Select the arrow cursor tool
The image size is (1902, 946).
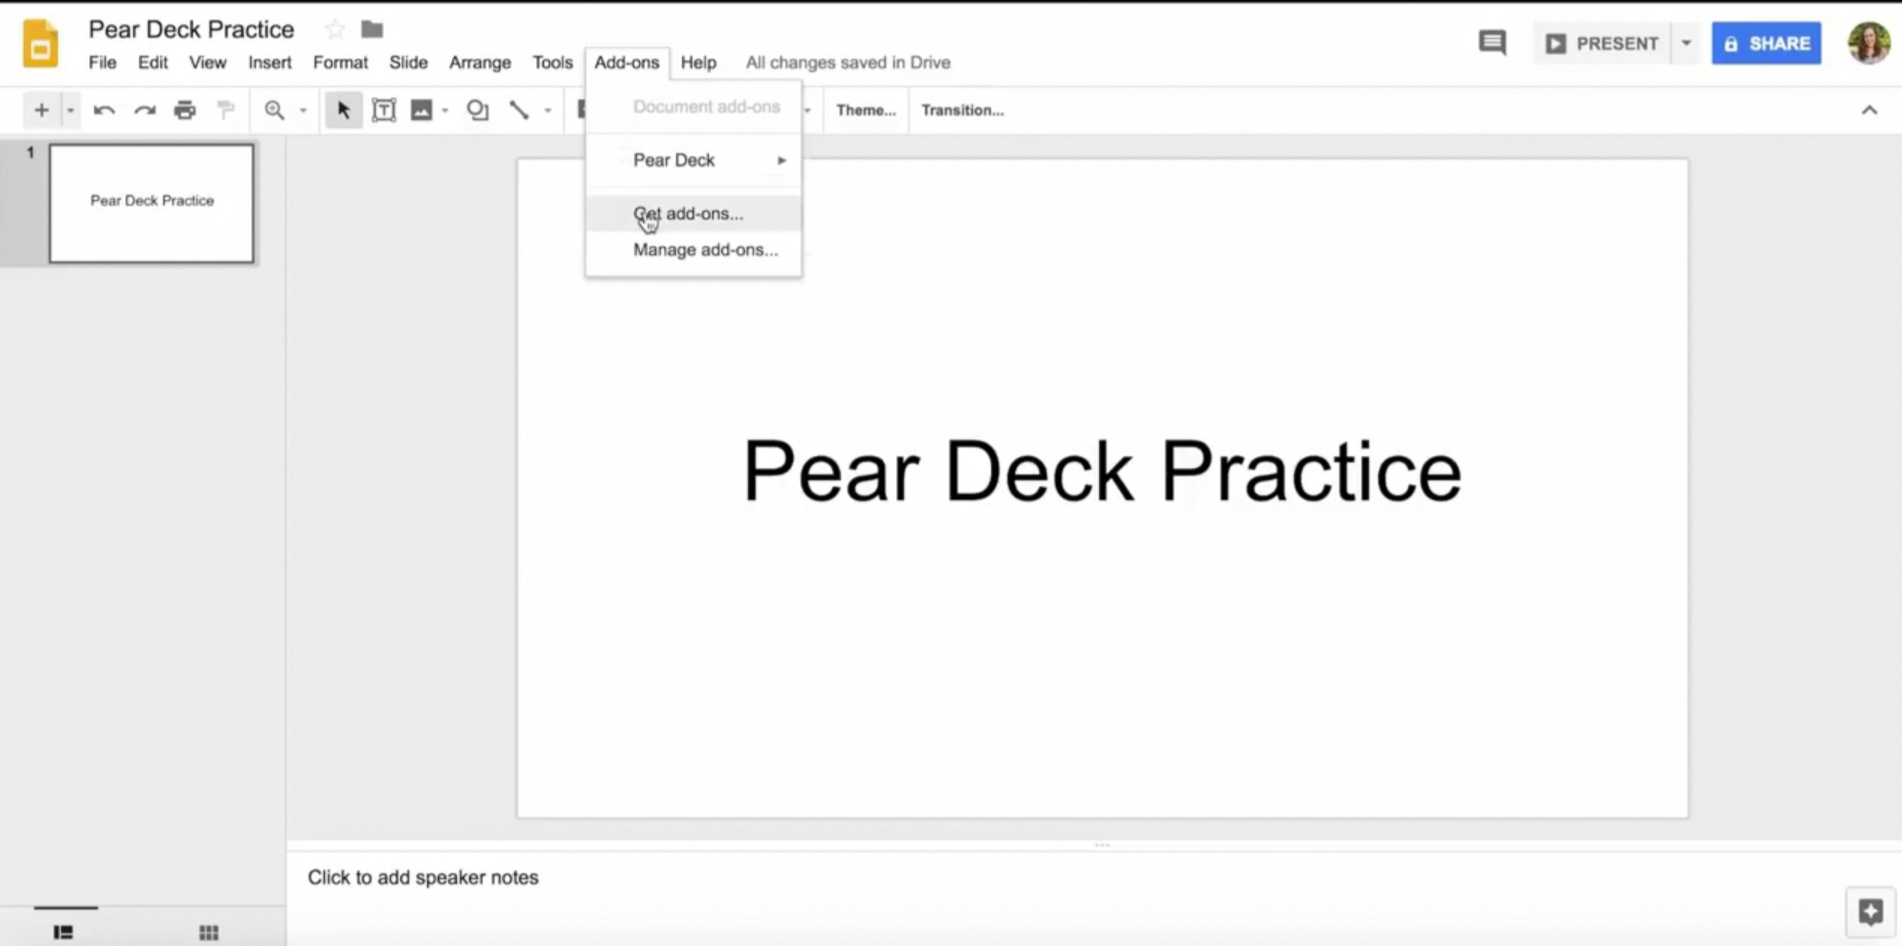click(343, 110)
